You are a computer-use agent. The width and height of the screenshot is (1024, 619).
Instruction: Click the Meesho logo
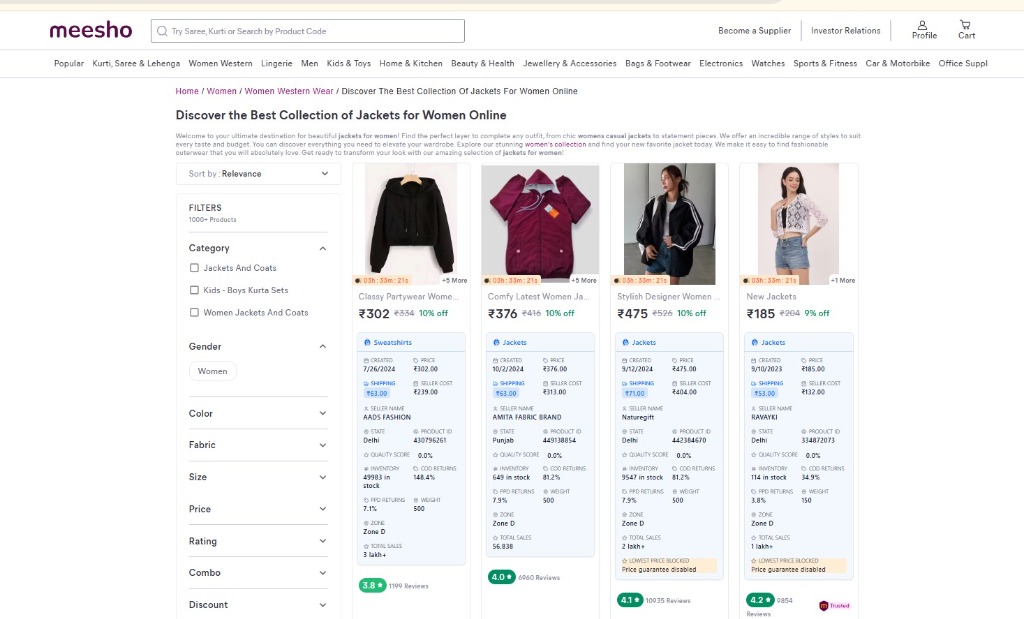[91, 30]
